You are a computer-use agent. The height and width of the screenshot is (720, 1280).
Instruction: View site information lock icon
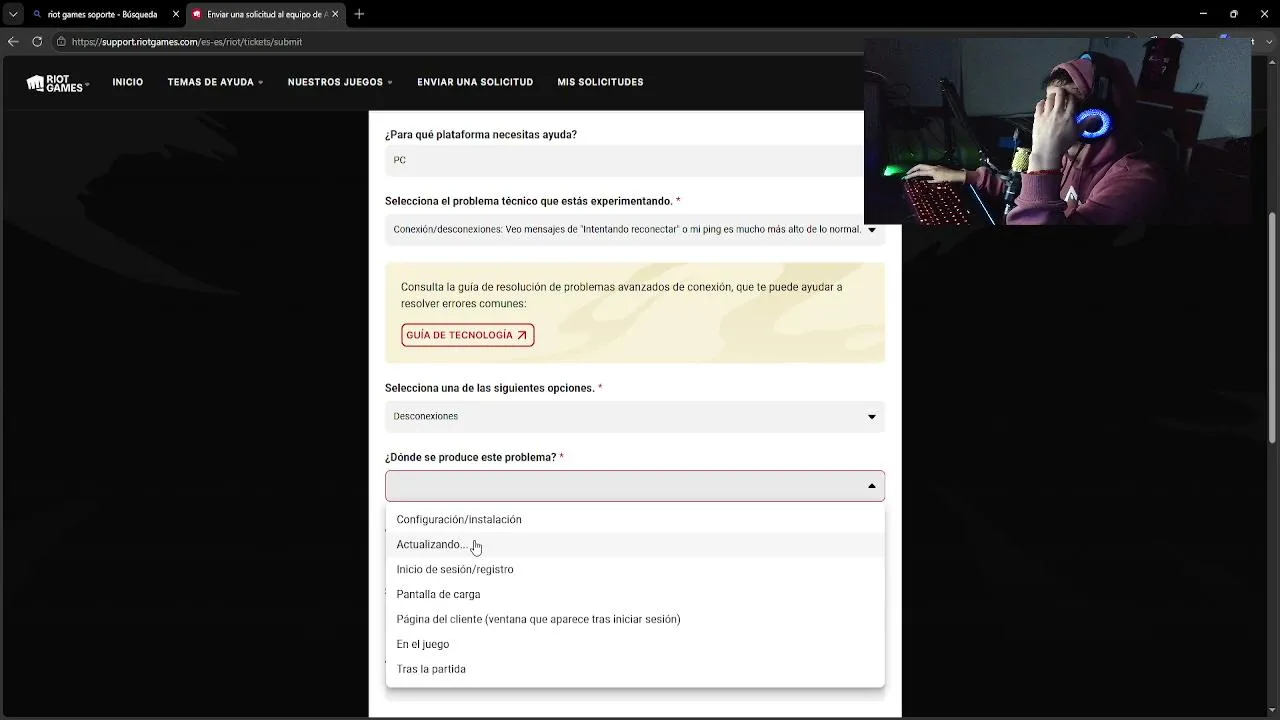tap(61, 42)
